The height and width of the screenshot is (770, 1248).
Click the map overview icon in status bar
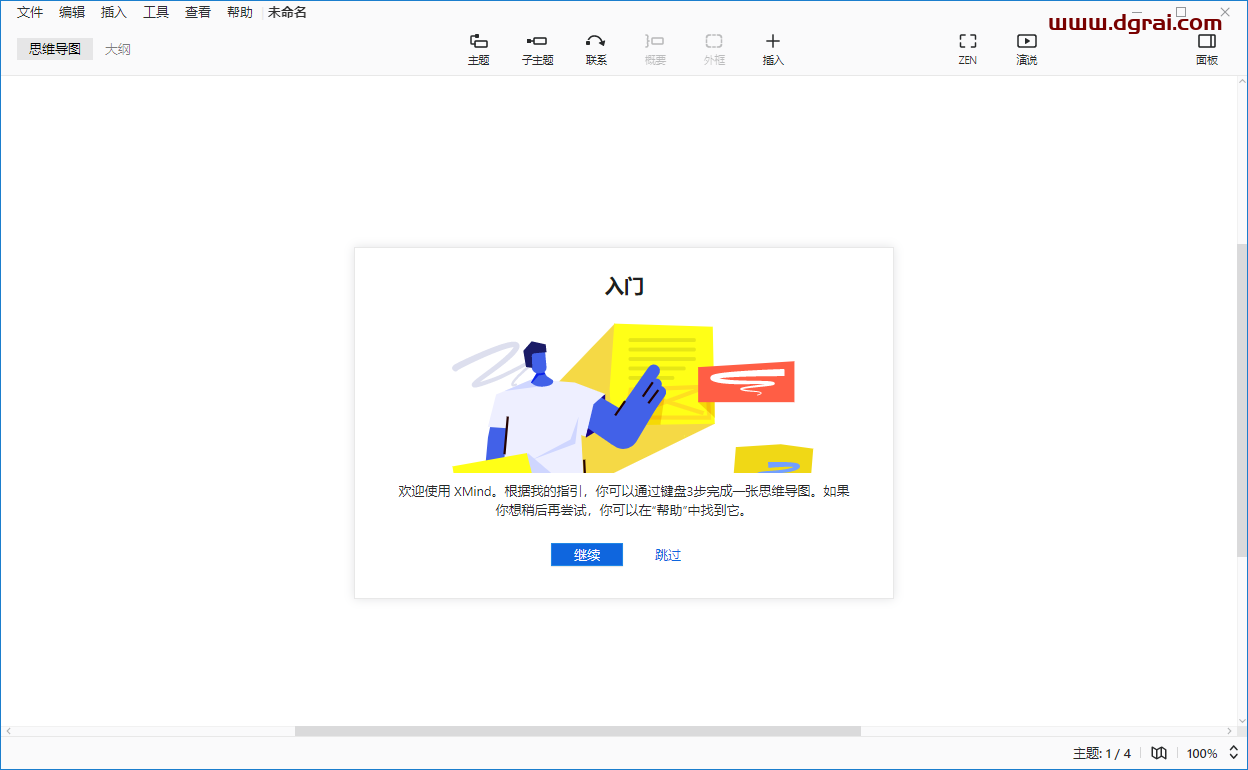point(1159,753)
